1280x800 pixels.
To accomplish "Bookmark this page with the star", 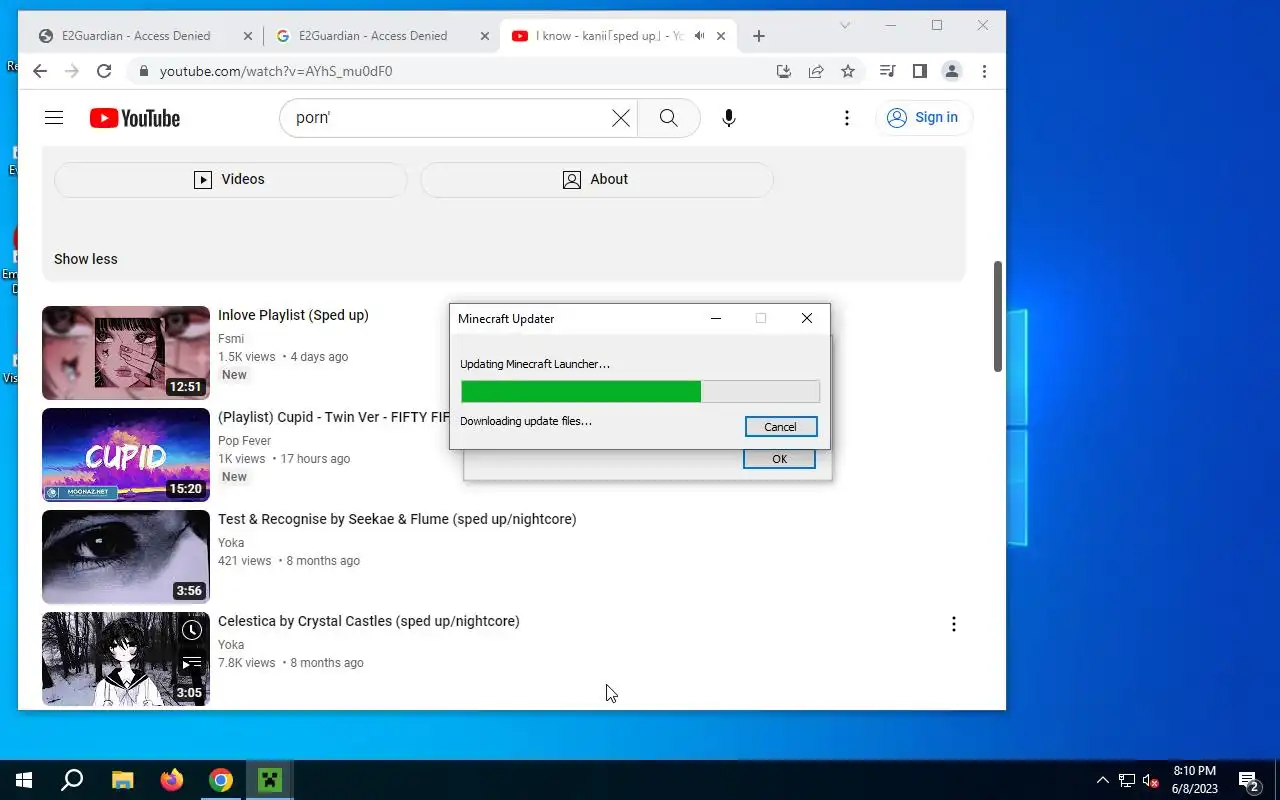I will coord(848,71).
